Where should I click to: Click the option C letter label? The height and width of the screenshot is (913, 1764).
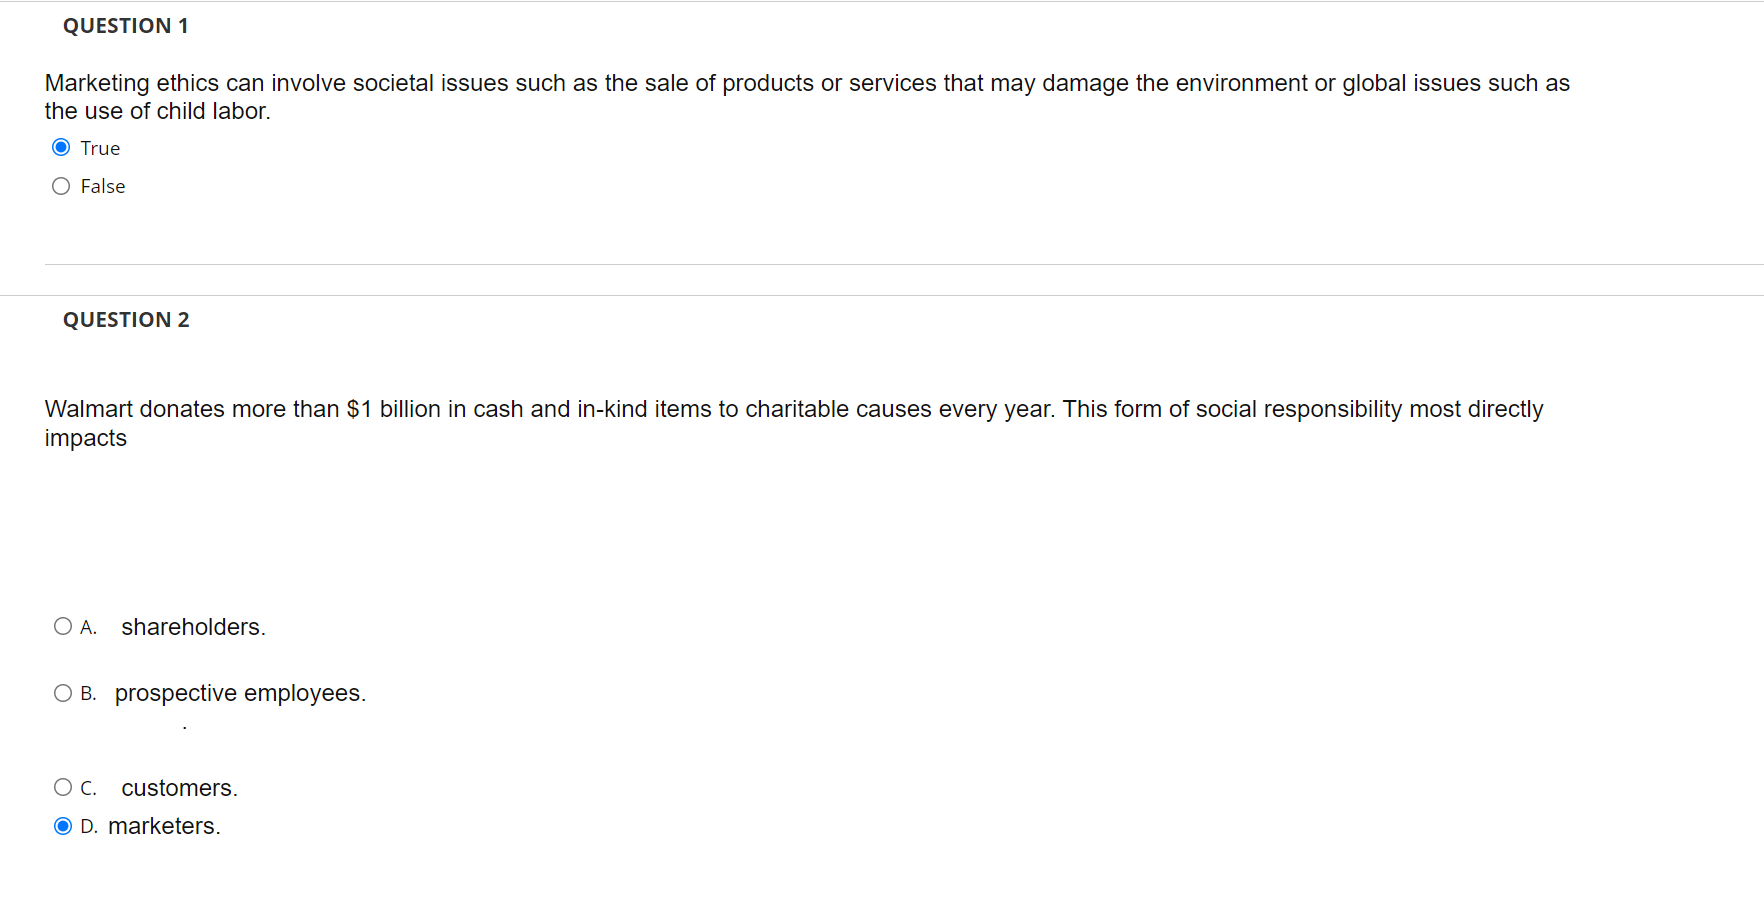[x=88, y=788]
